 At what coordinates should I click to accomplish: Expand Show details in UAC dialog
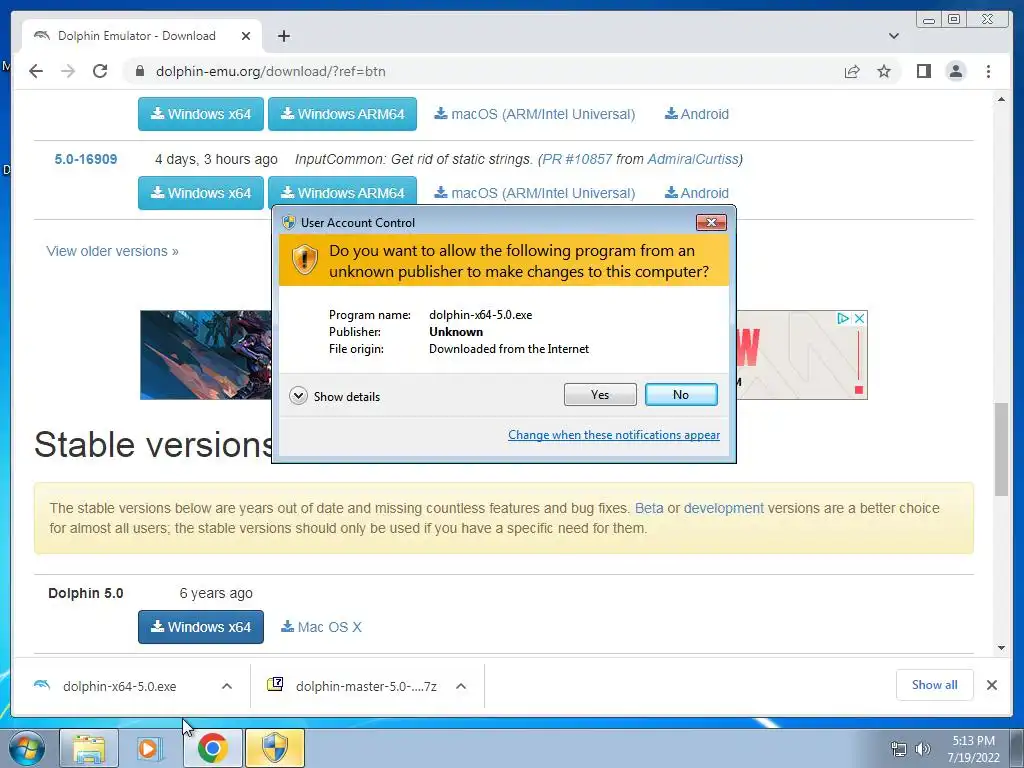click(x=334, y=396)
